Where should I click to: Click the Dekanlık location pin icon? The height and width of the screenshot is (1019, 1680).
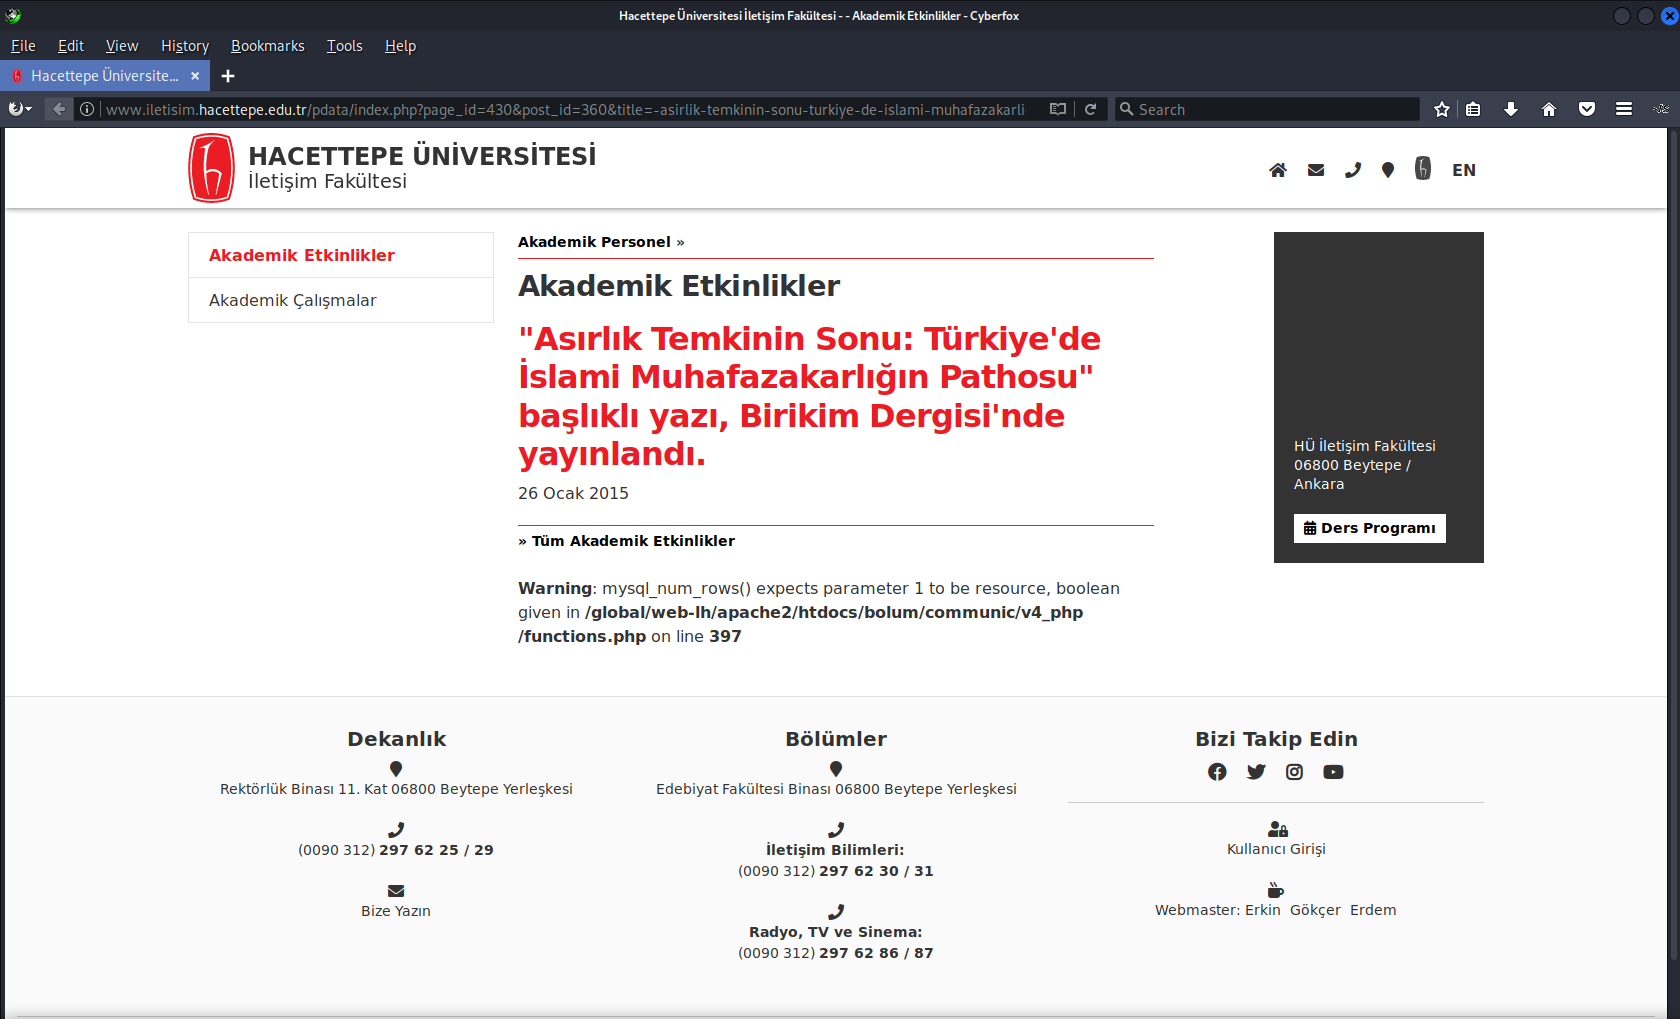coord(396,769)
